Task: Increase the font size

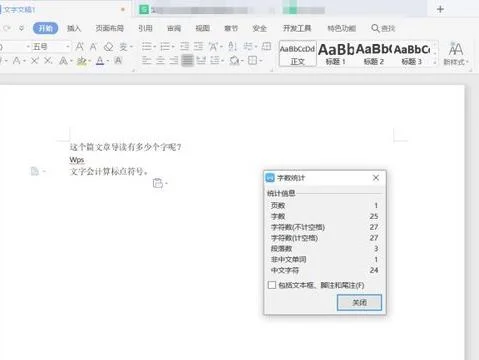Action: pos(80,47)
